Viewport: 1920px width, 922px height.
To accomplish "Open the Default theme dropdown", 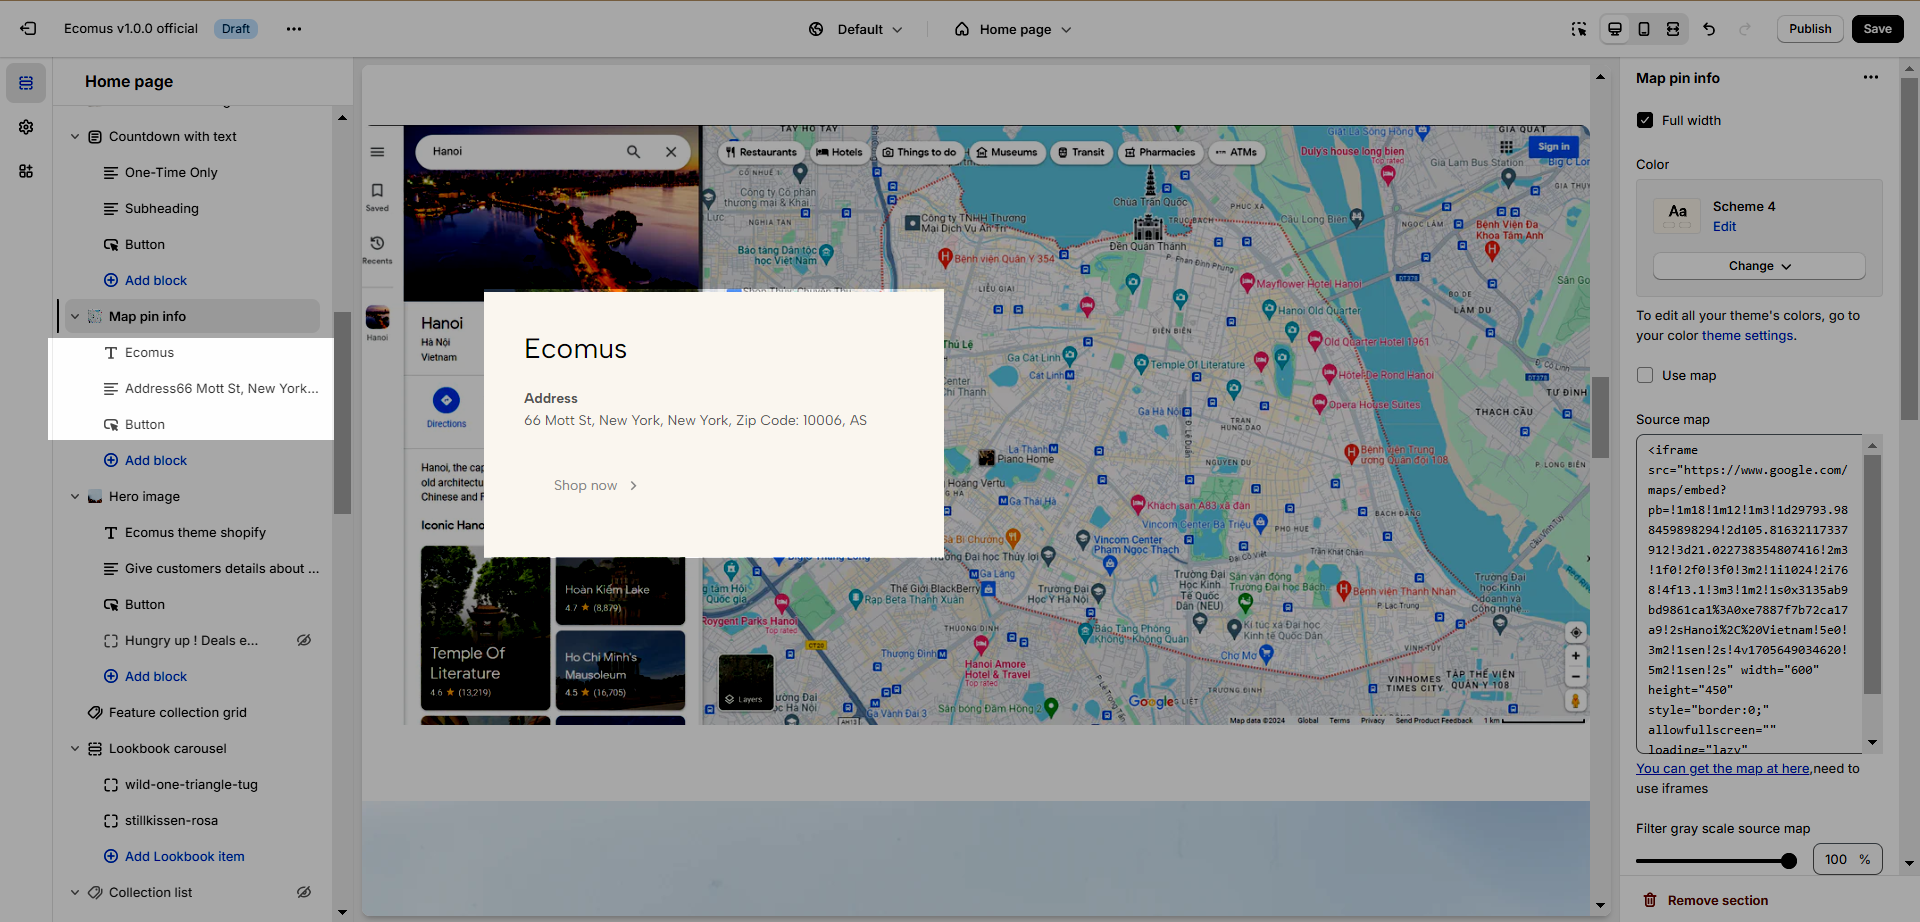I will (x=856, y=29).
